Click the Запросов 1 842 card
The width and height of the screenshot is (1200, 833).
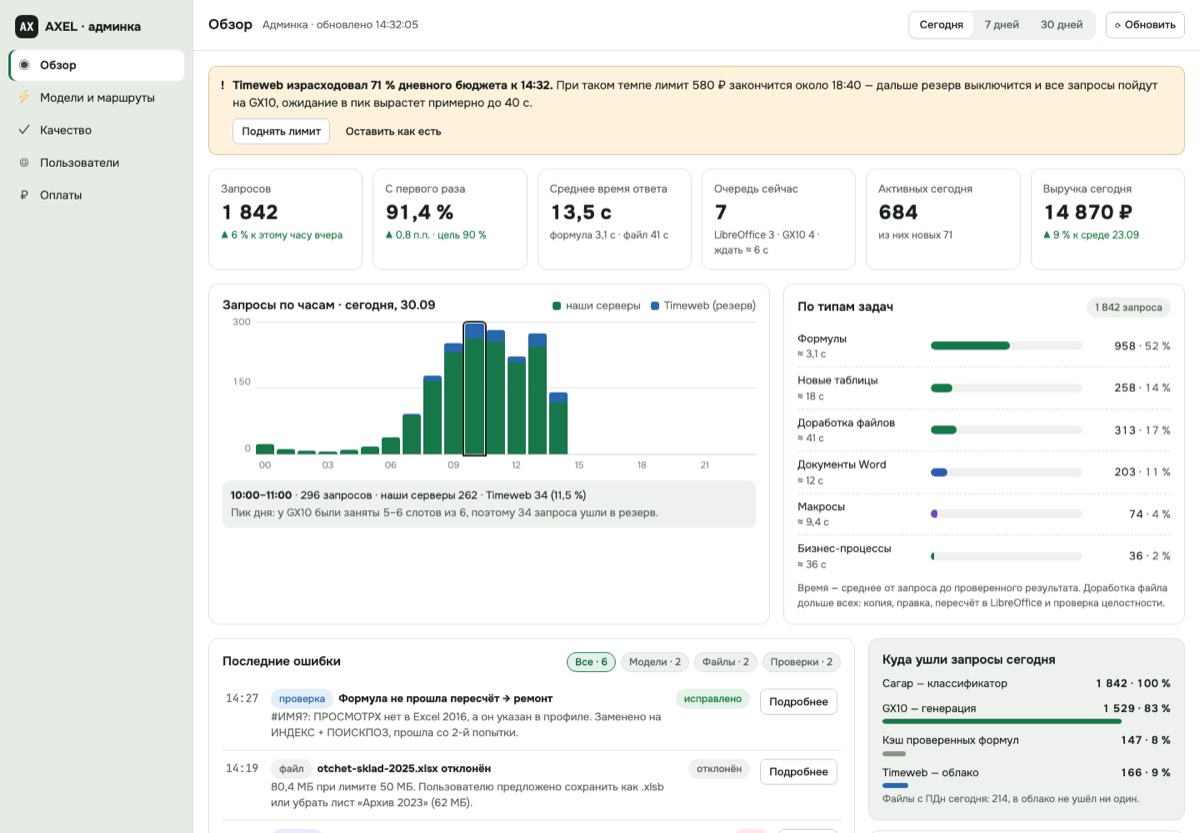click(285, 219)
